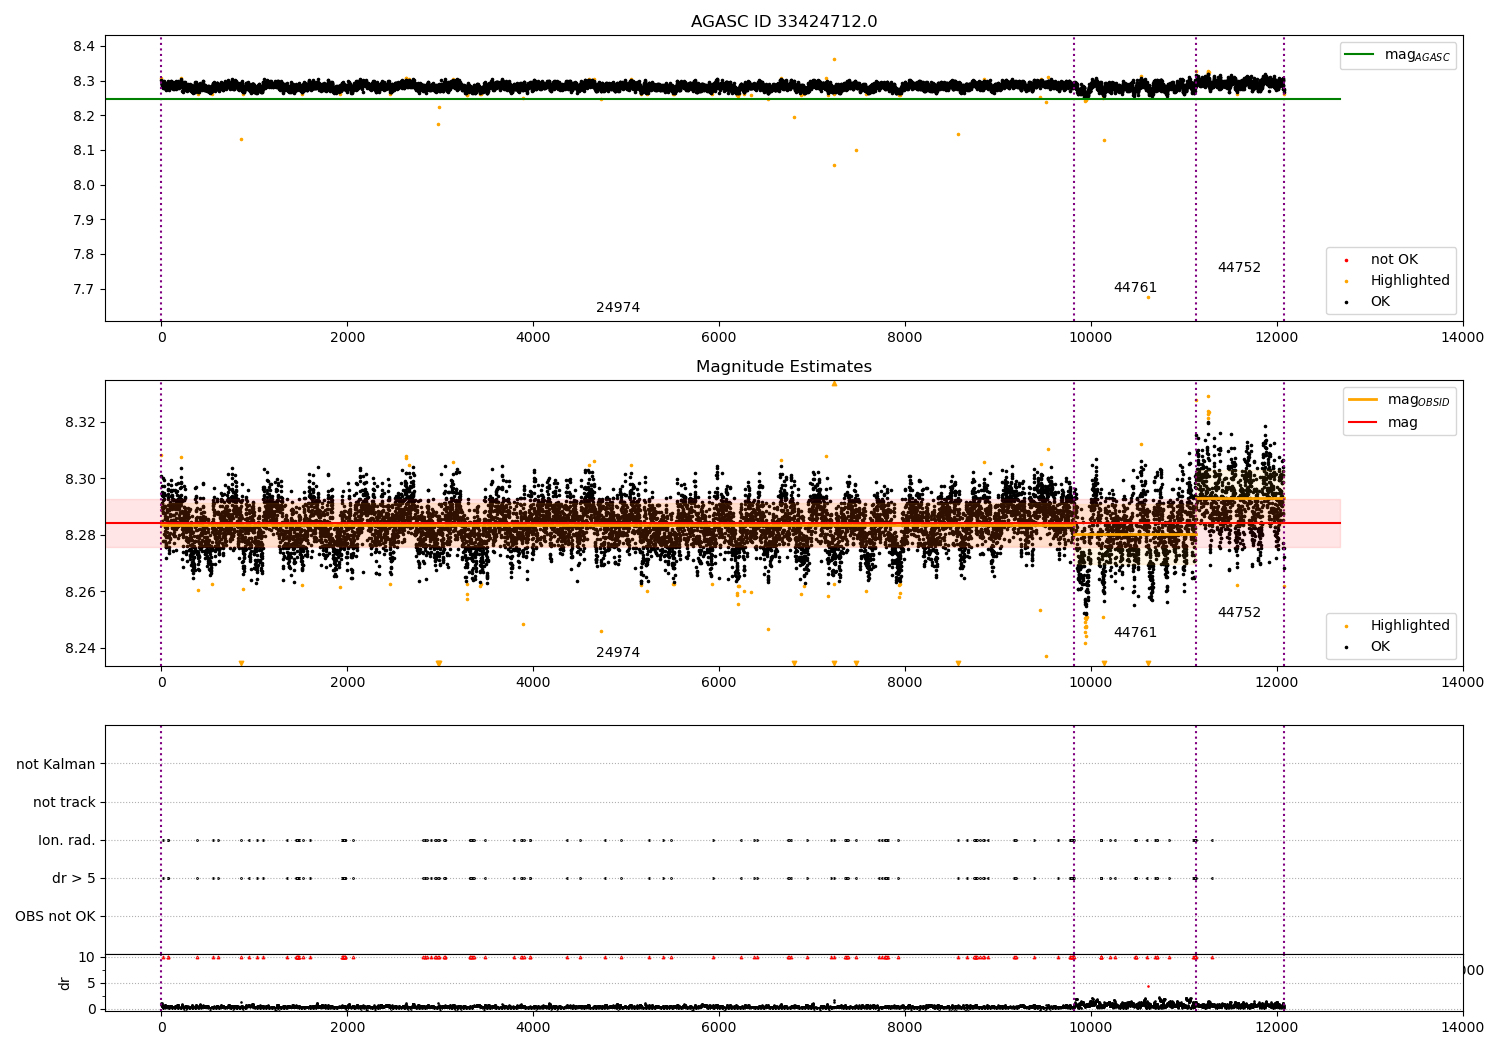Click label 24974 in Magnitude Estimates plot
The height and width of the screenshot is (1050, 1500).
click(x=618, y=653)
